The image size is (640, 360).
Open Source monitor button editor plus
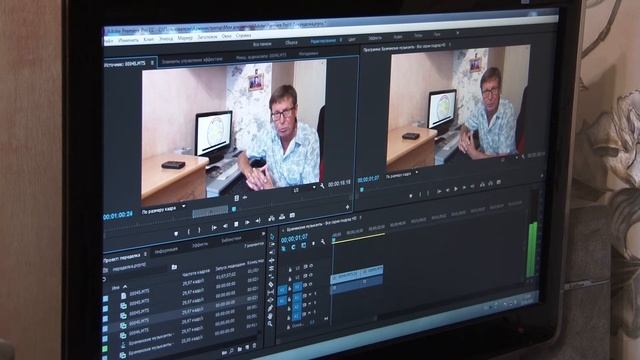click(x=347, y=207)
